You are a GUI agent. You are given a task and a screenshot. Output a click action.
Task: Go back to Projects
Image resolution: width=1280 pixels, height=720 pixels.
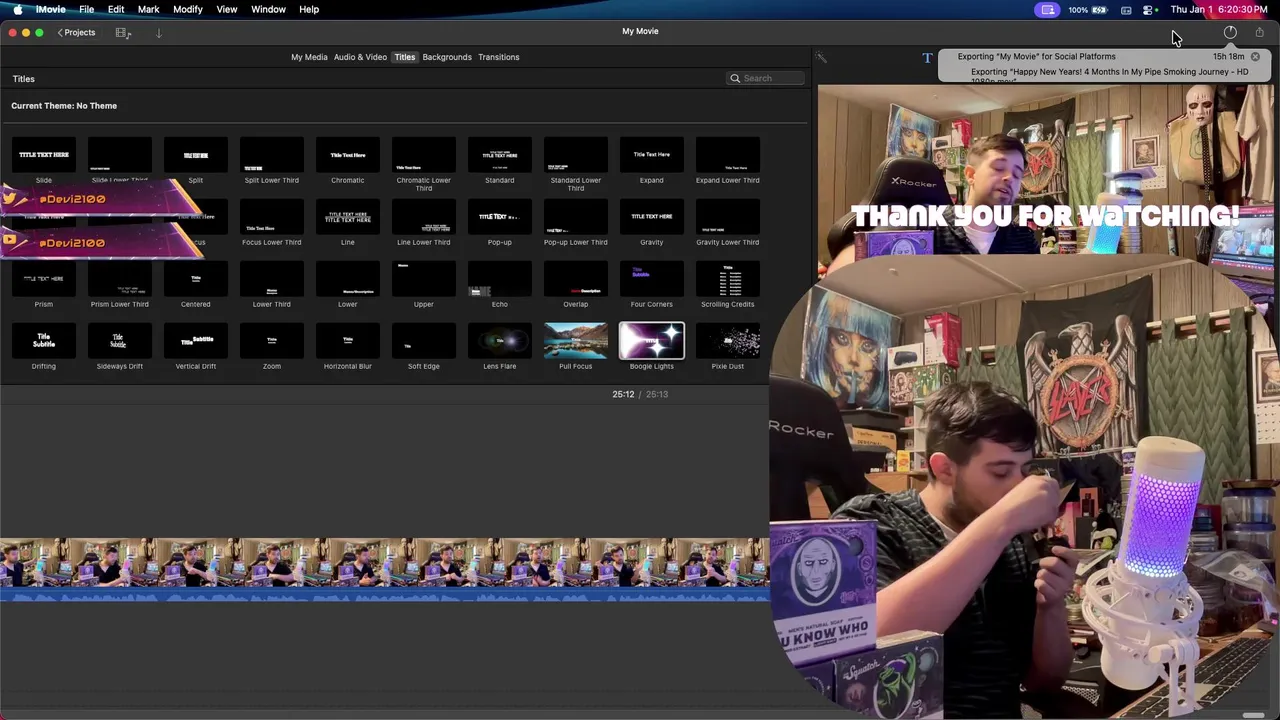coord(76,33)
